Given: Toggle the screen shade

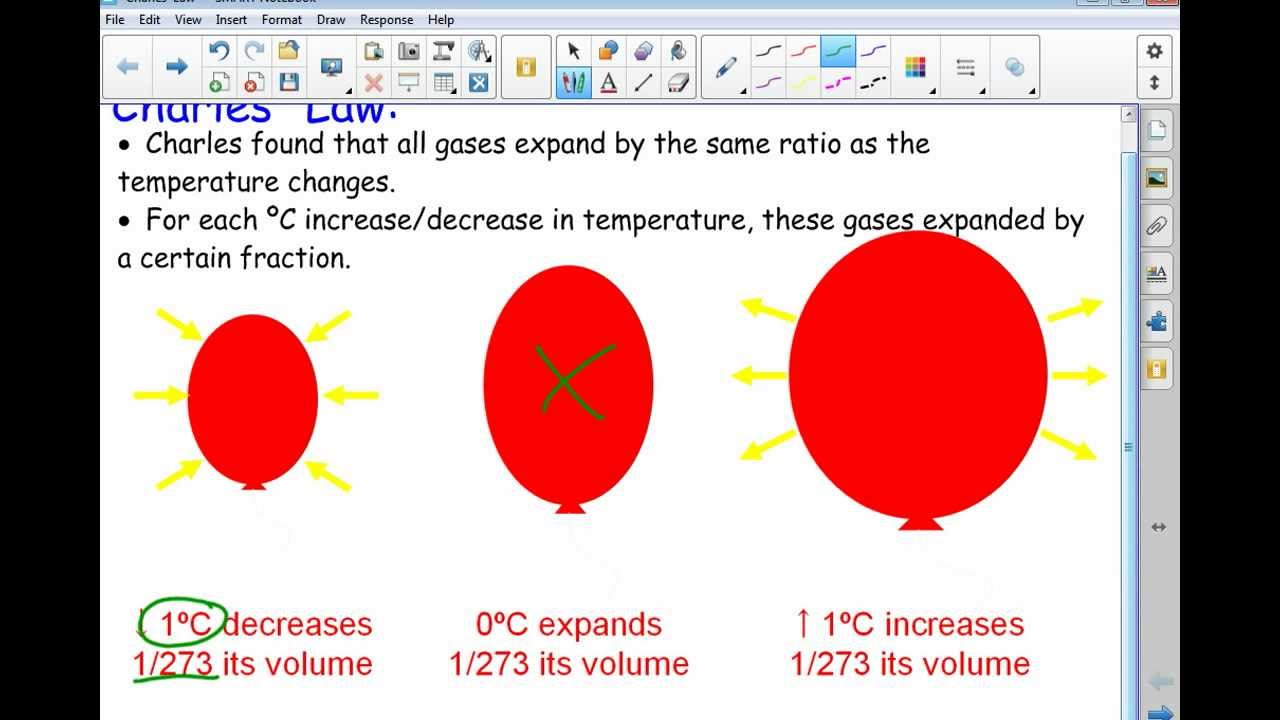Looking at the screenshot, I should tap(409, 83).
